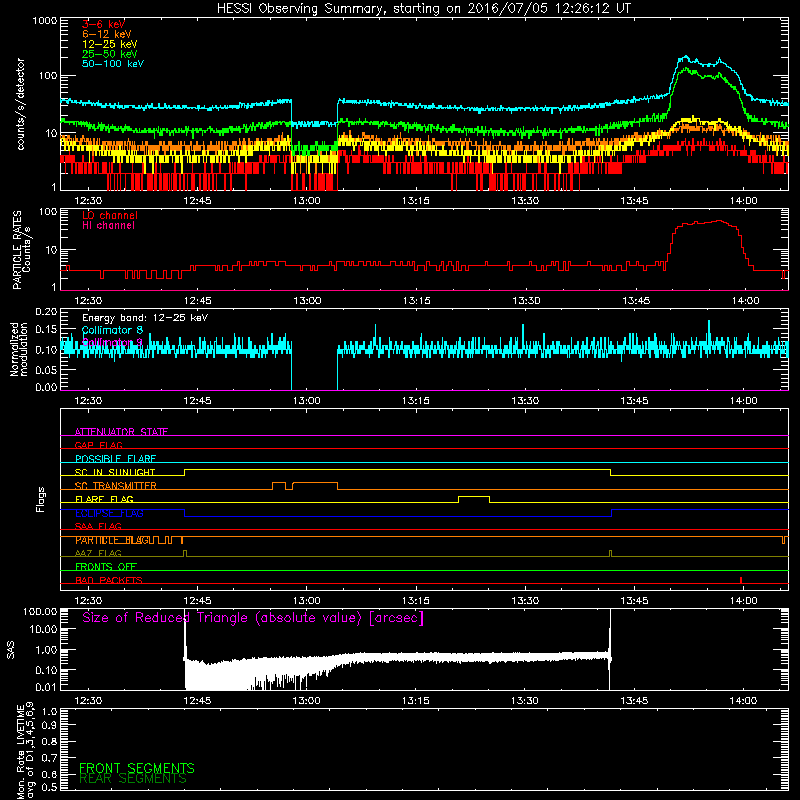Click 13:00 tick label under modulation plot

click(x=306, y=401)
